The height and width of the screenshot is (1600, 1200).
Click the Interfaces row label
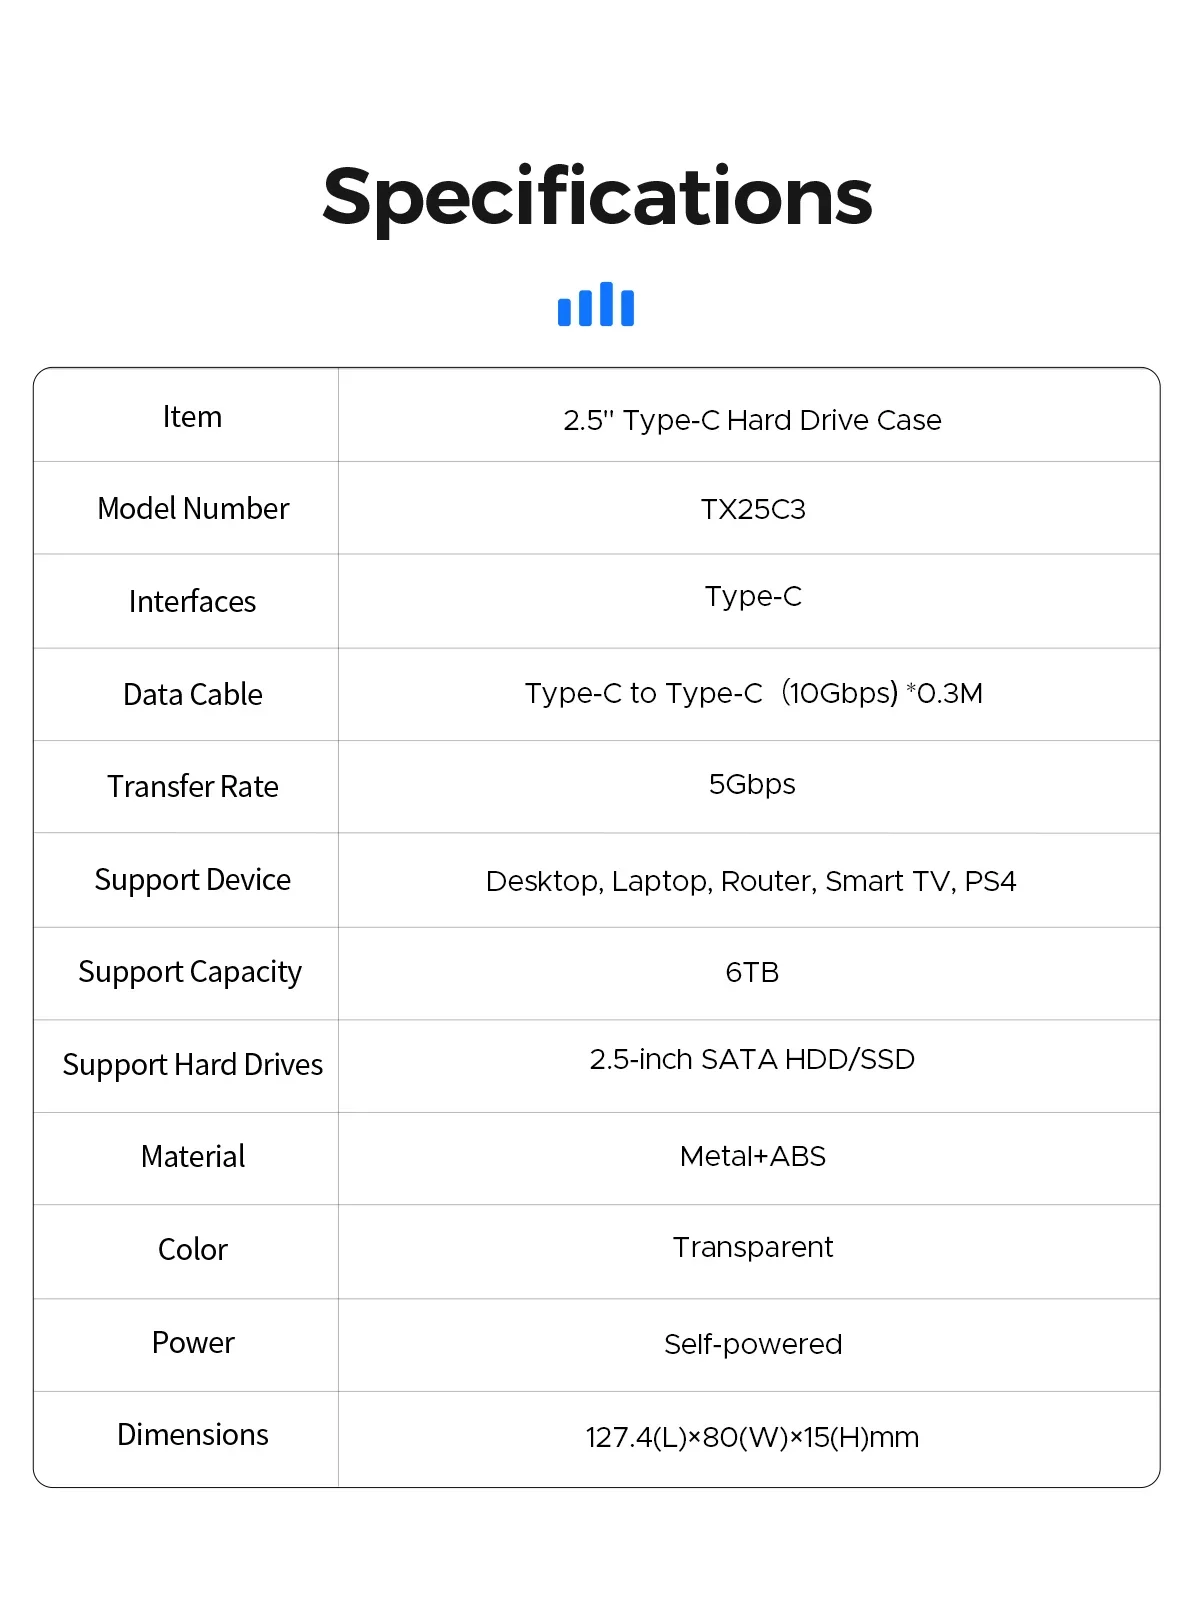tap(192, 602)
